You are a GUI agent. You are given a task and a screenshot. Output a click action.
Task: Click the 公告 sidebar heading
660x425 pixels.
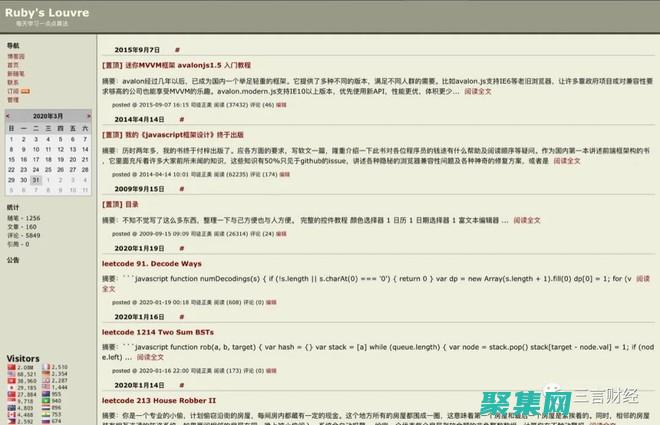(x=13, y=260)
